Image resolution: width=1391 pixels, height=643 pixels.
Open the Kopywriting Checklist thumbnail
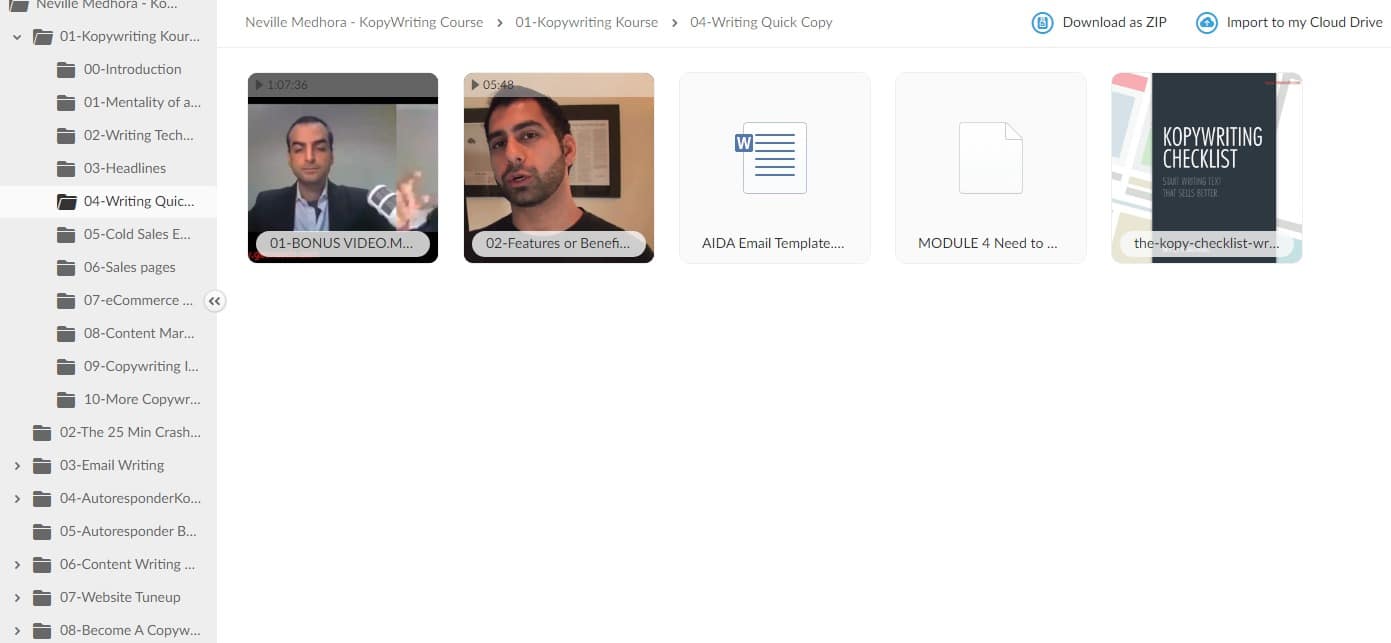click(1207, 168)
